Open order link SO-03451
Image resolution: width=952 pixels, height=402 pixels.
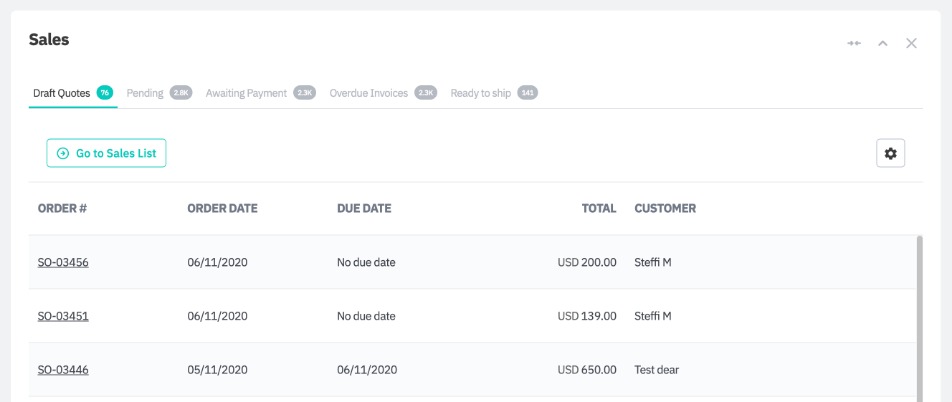[63, 316]
